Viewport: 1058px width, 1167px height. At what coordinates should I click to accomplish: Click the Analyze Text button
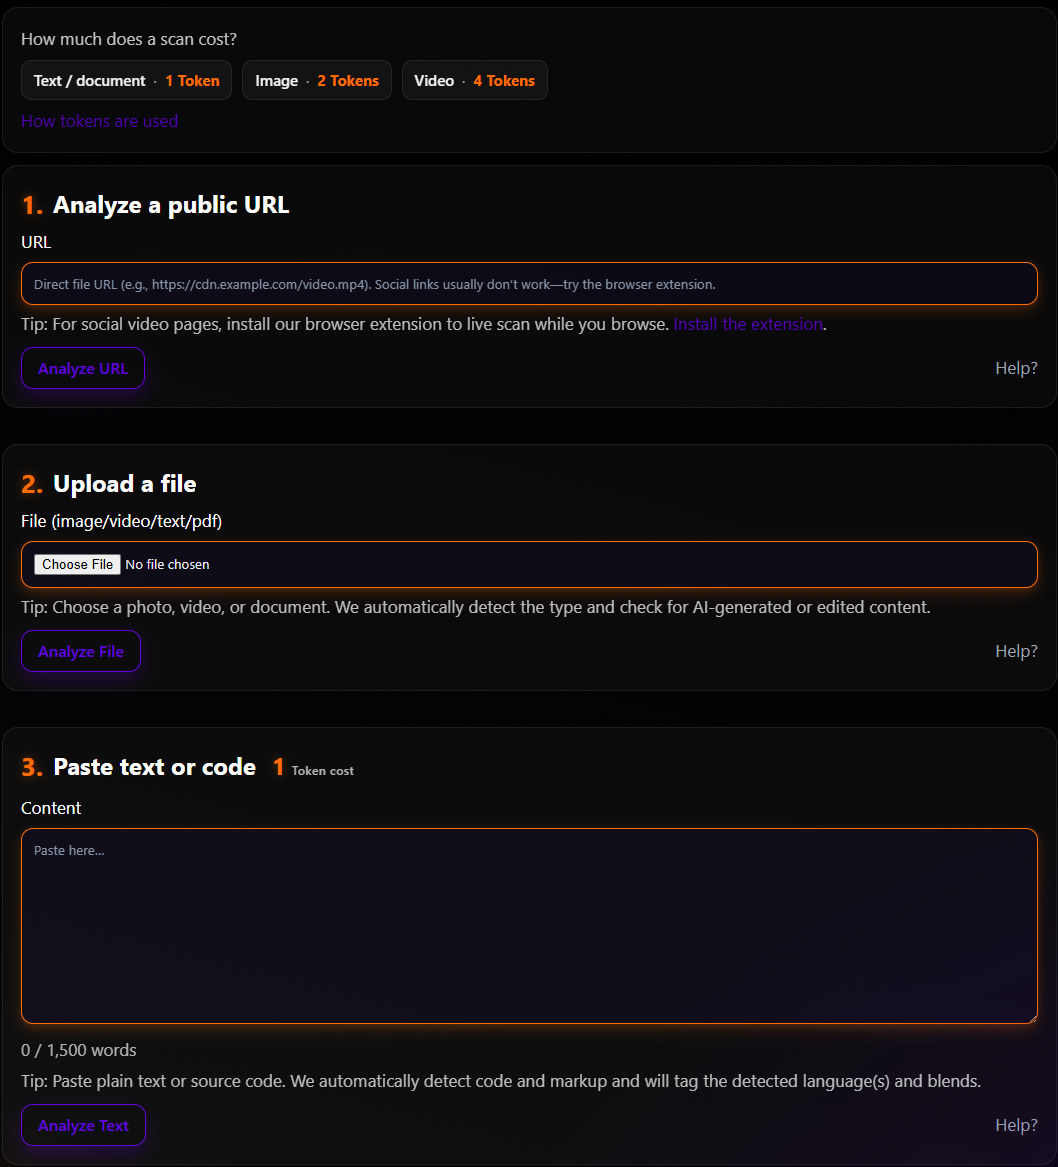(83, 1125)
